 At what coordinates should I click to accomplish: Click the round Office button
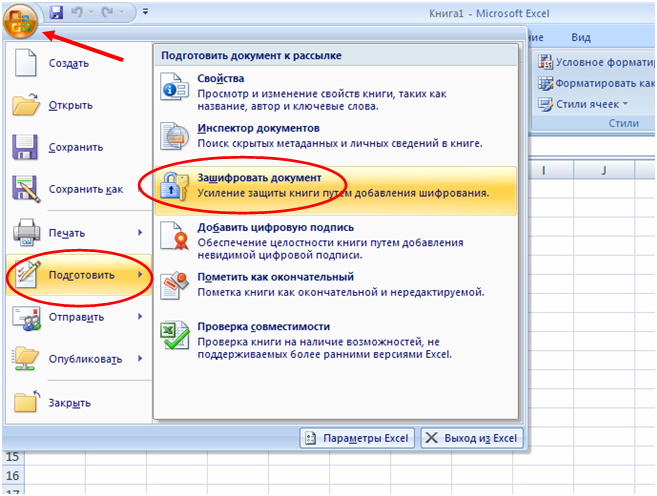(20, 21)
